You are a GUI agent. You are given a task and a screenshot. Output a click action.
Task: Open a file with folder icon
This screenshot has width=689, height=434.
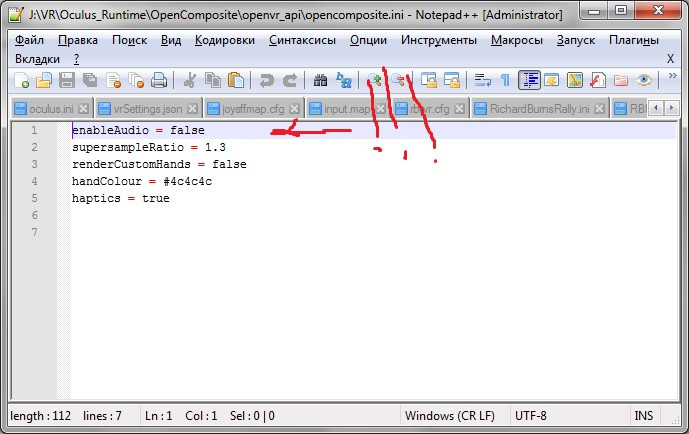tap(44, 80)
